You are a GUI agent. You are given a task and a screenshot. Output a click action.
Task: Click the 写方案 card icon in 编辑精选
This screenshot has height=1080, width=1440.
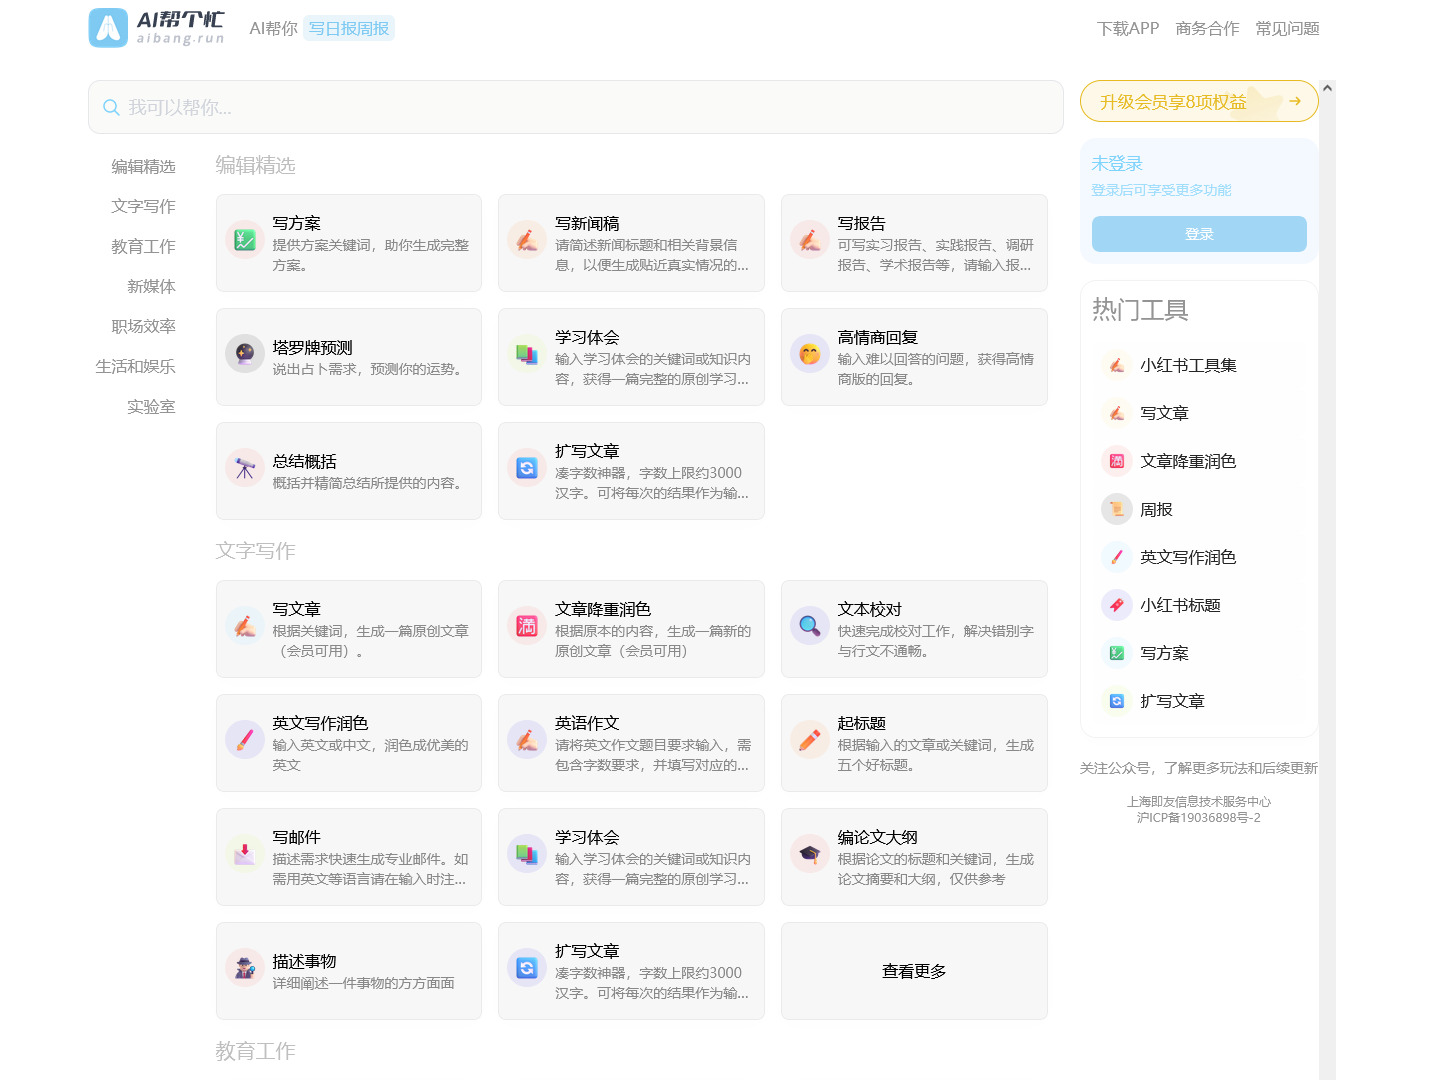click(x=245, y=240)
